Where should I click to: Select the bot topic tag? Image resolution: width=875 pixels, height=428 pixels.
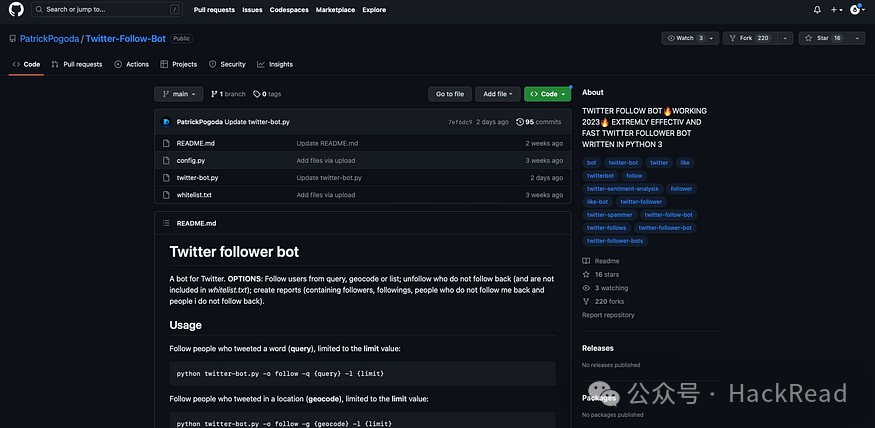592,163
